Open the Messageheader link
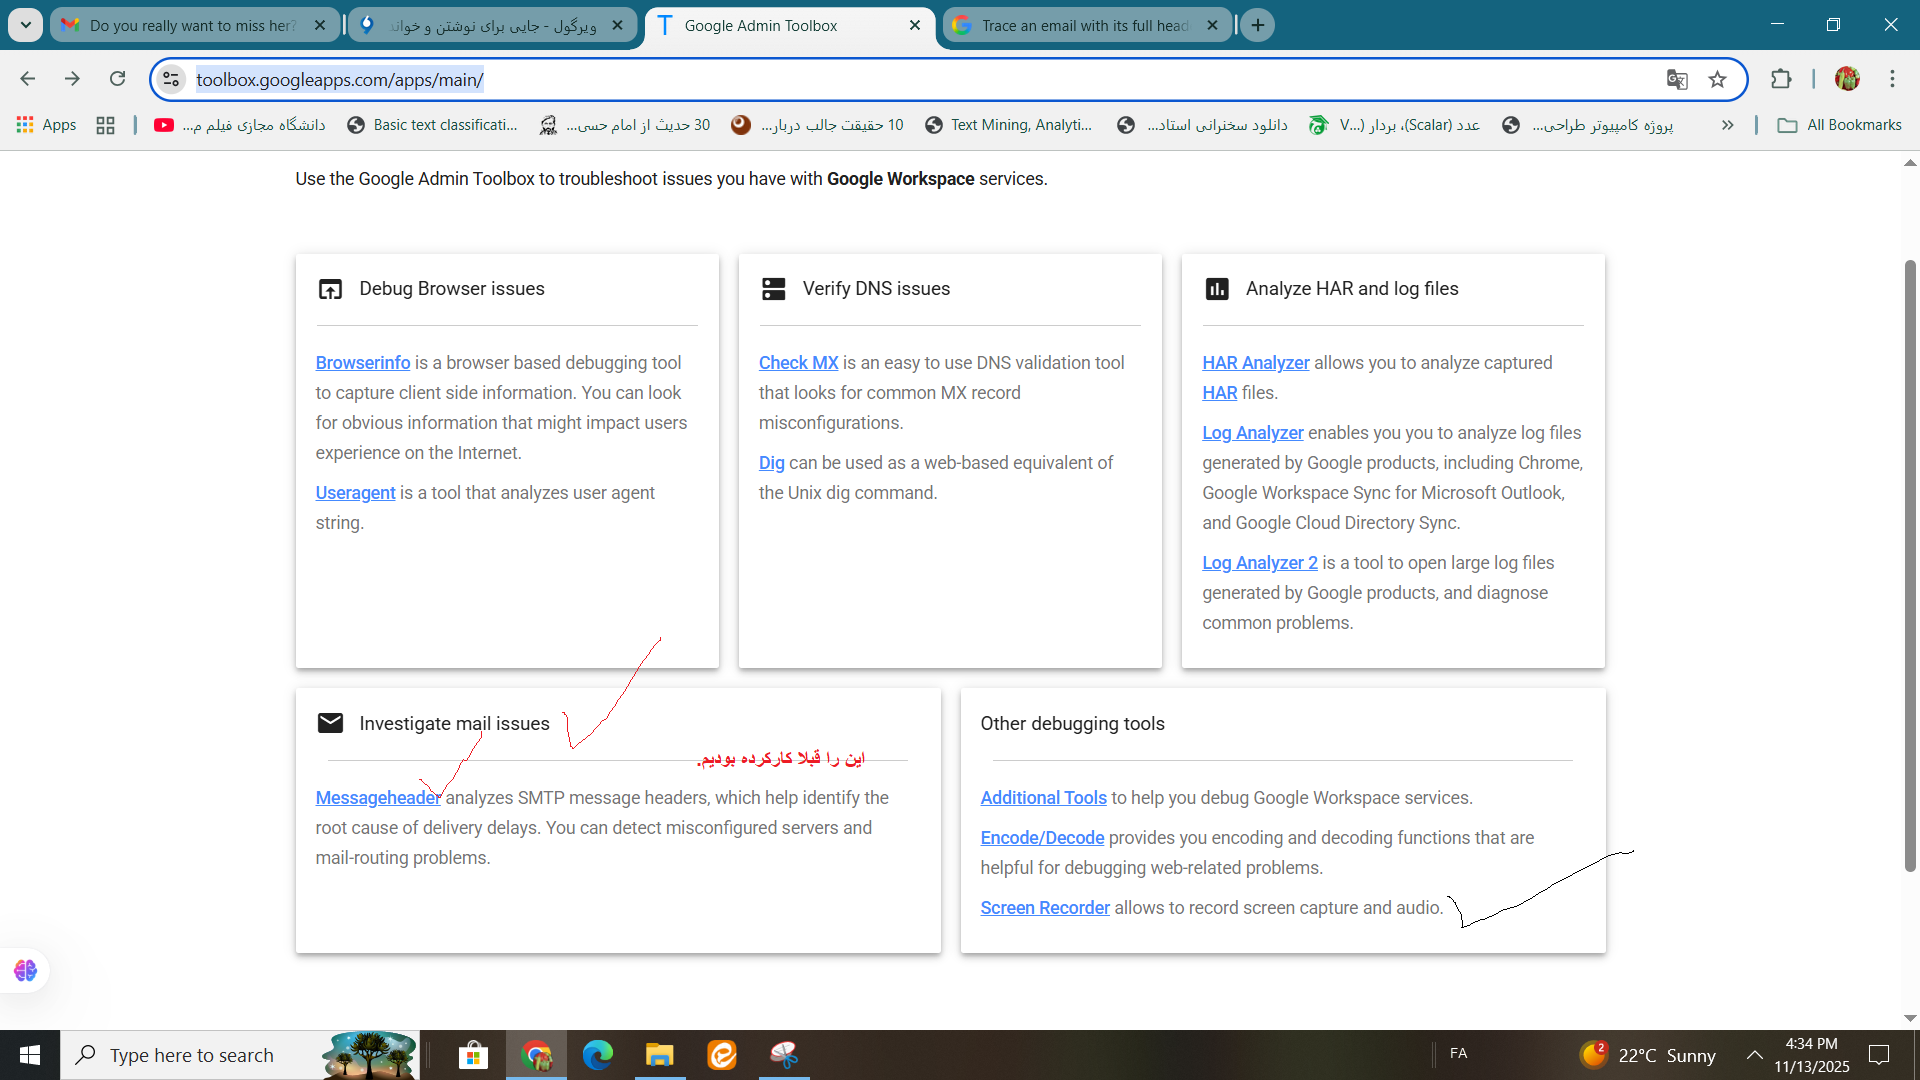1920x1080 pixels. 378,798
